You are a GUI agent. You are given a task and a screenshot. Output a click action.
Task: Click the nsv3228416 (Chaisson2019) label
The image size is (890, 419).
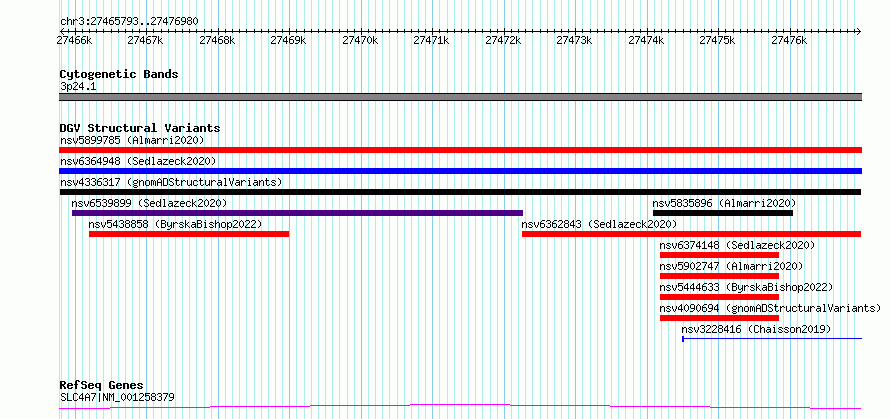pyautogui.click(x=756, y=329)
